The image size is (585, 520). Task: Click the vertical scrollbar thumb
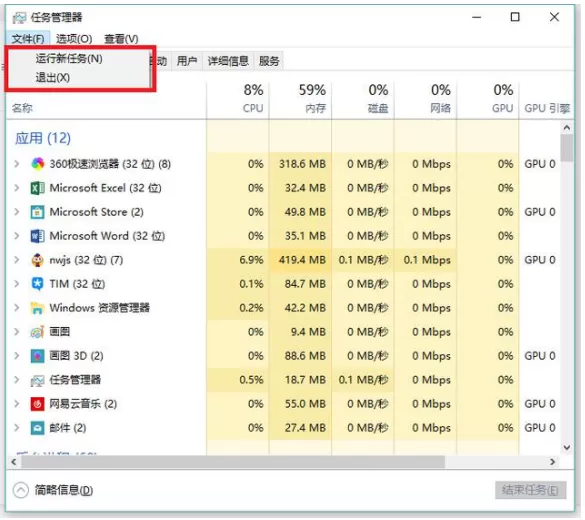(567, 148)
